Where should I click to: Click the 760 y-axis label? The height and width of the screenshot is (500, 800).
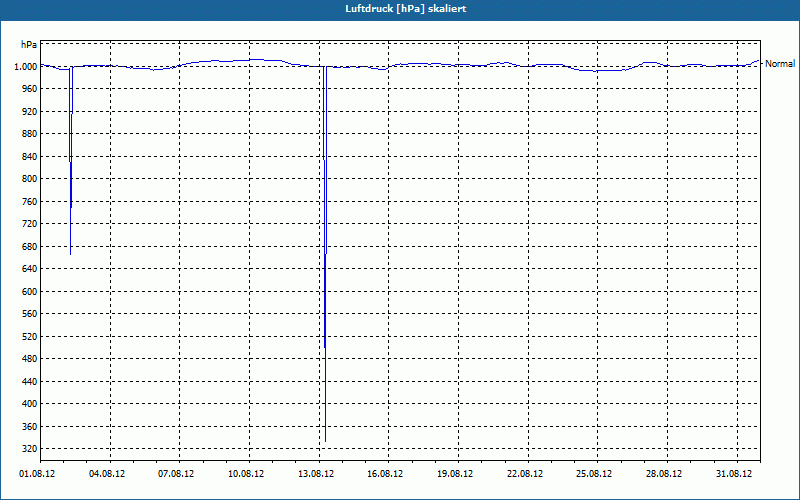click(29, 201)
